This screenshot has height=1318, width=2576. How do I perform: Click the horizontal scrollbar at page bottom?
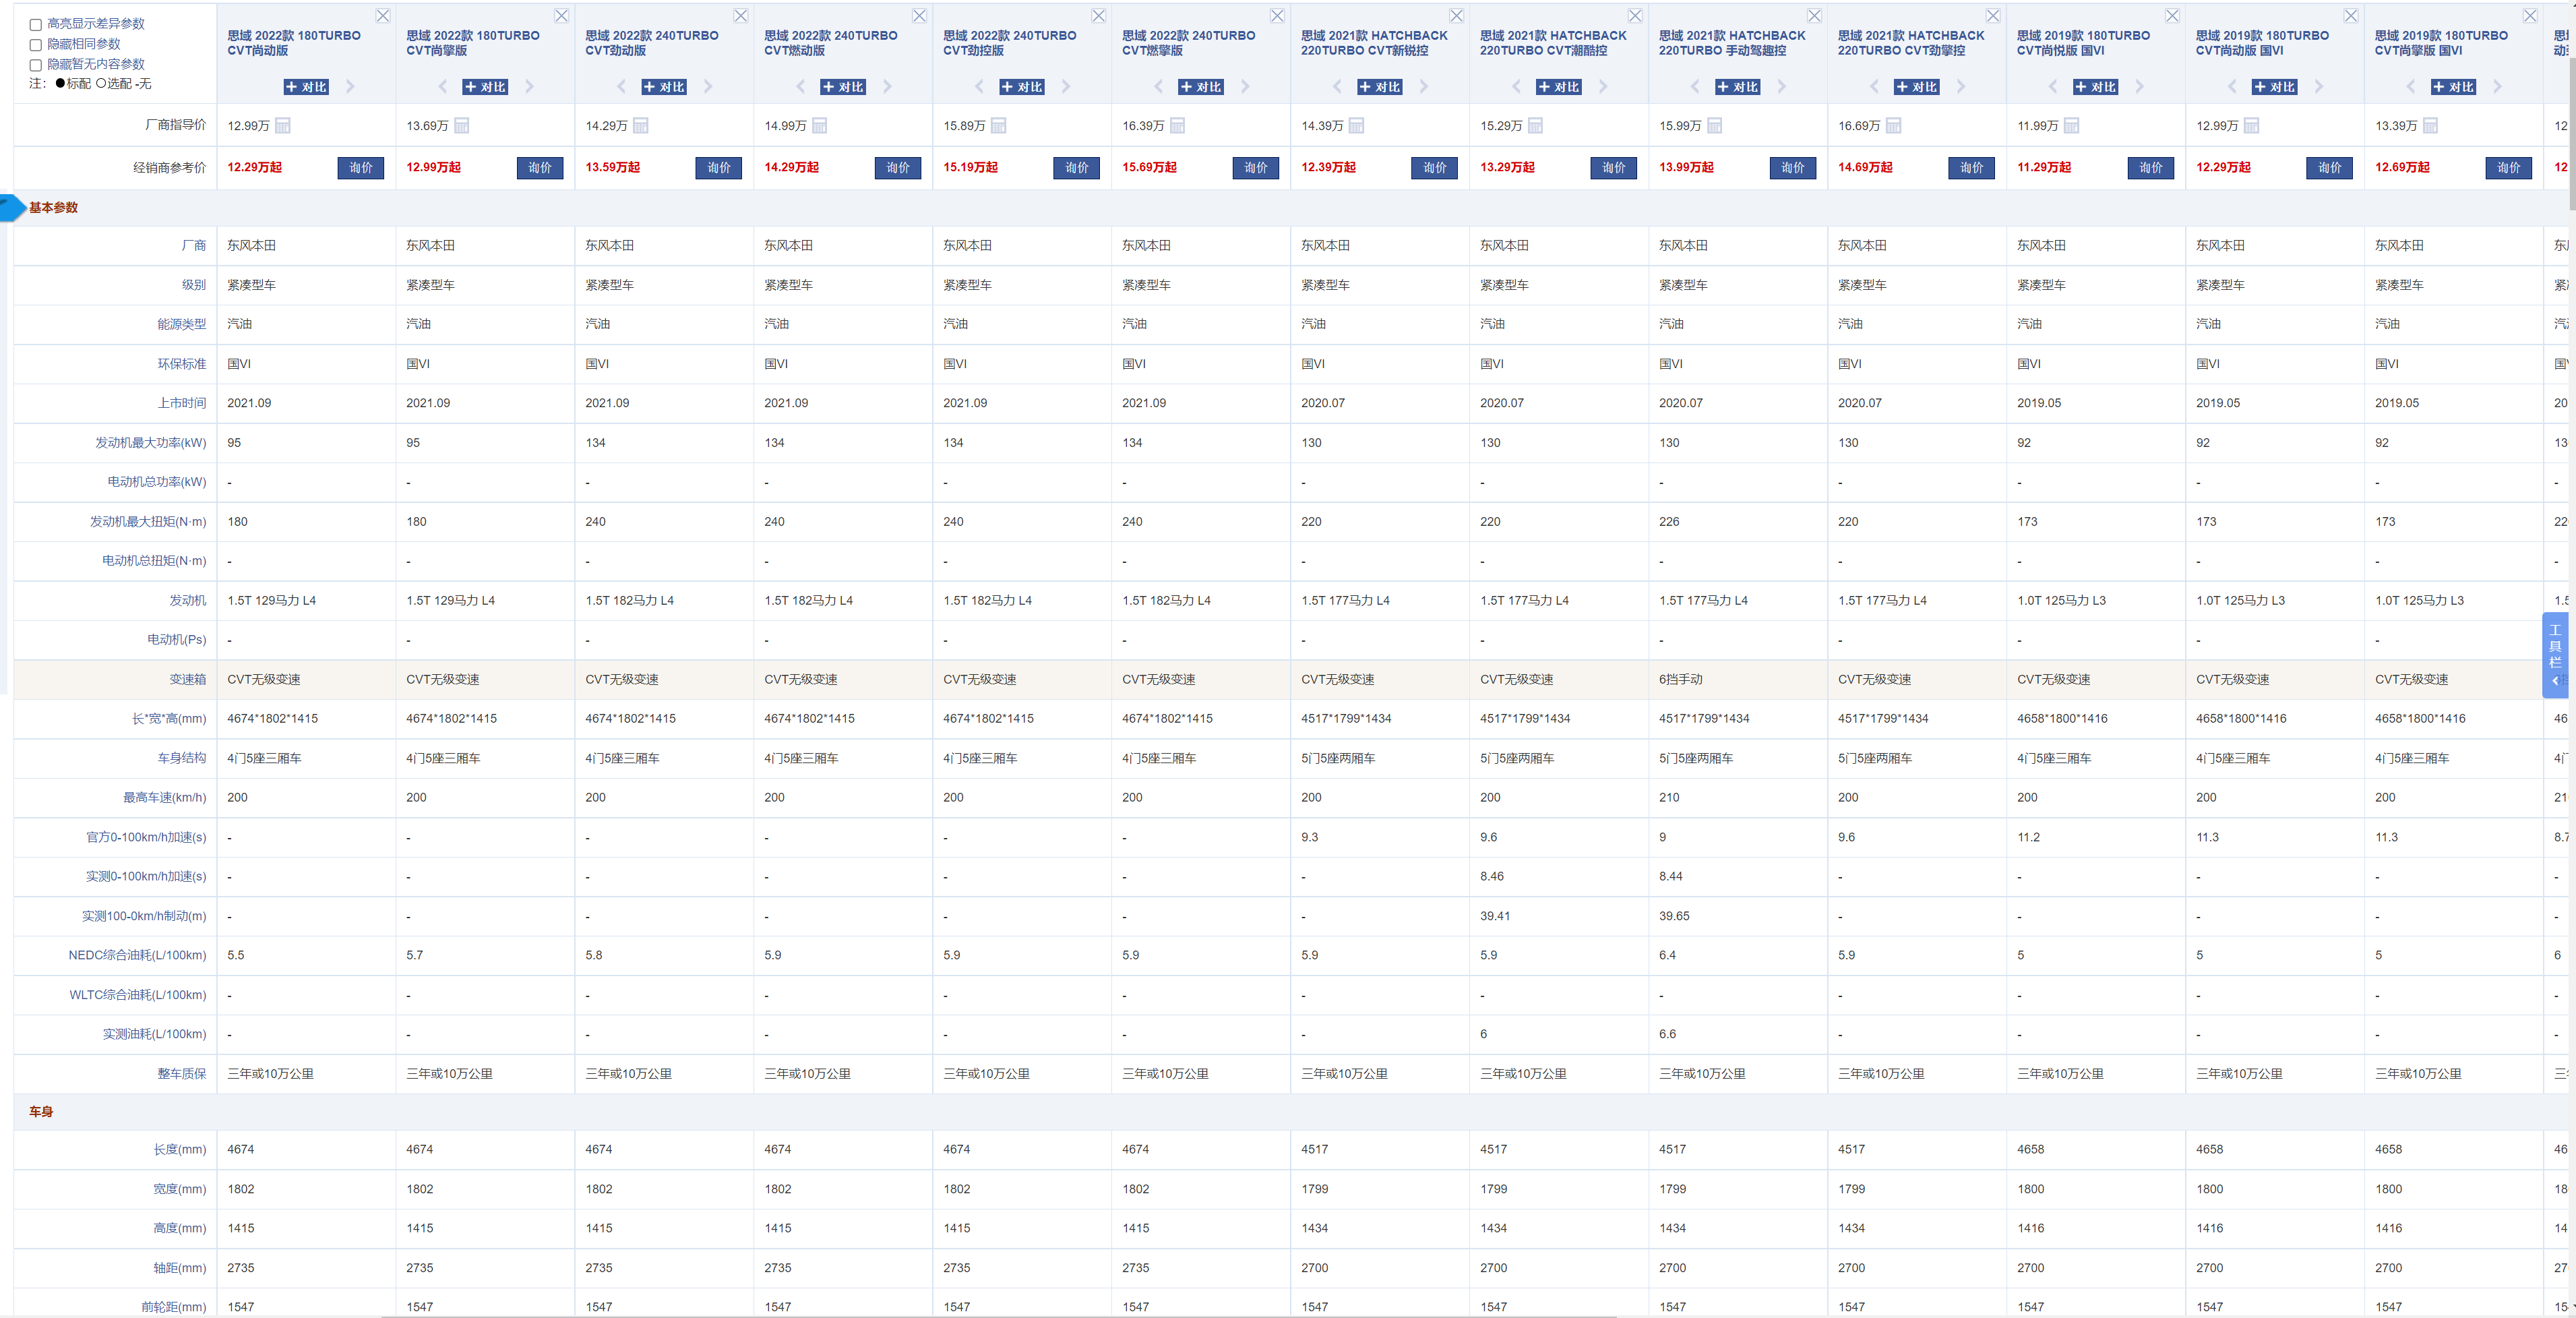pyautogui.click(x=998, y=1316)
